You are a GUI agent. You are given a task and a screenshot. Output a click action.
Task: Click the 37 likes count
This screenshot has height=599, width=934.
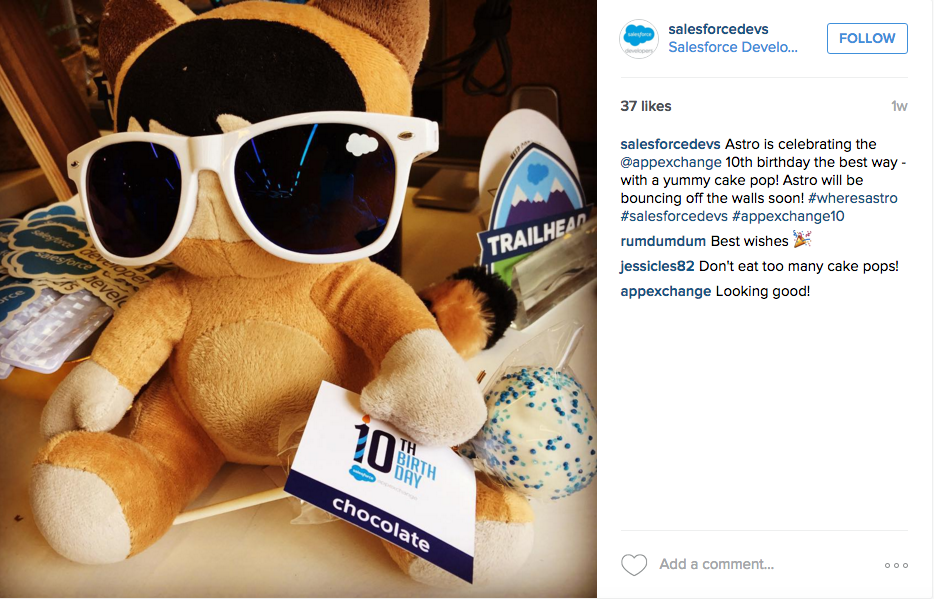point(646,106)
